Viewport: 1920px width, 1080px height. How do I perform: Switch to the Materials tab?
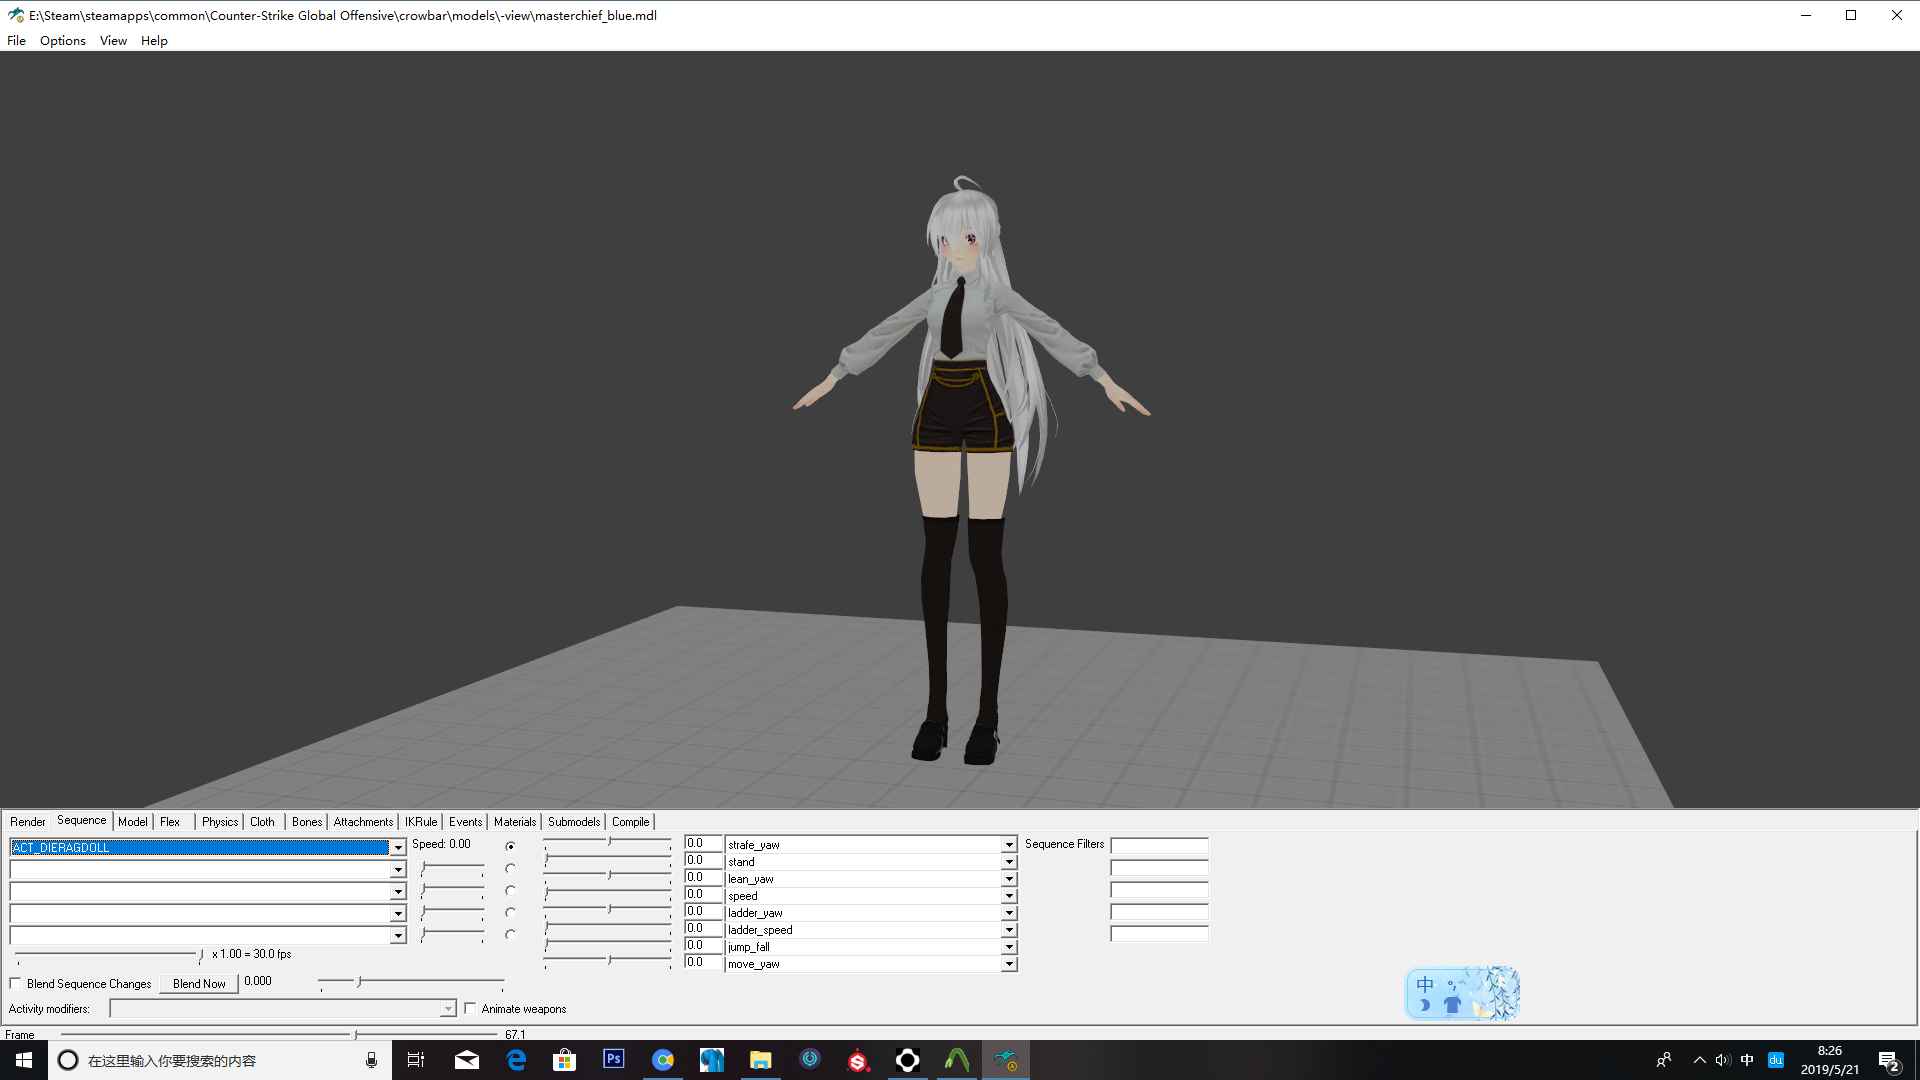(x=515, y=822)
